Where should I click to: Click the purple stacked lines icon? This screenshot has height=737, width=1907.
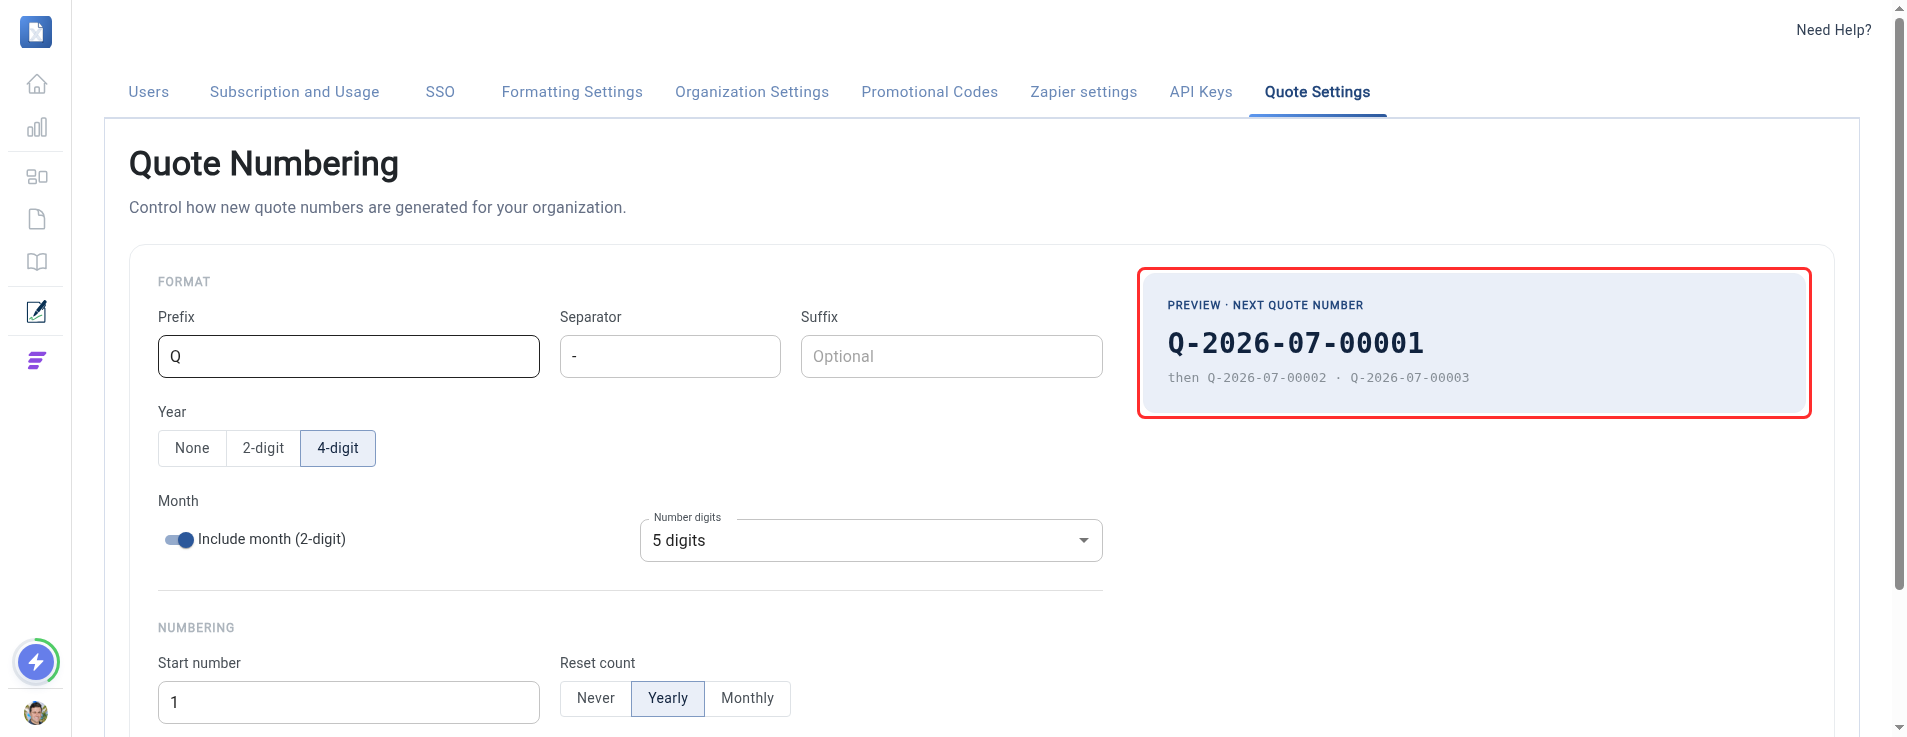click(37, 361)
